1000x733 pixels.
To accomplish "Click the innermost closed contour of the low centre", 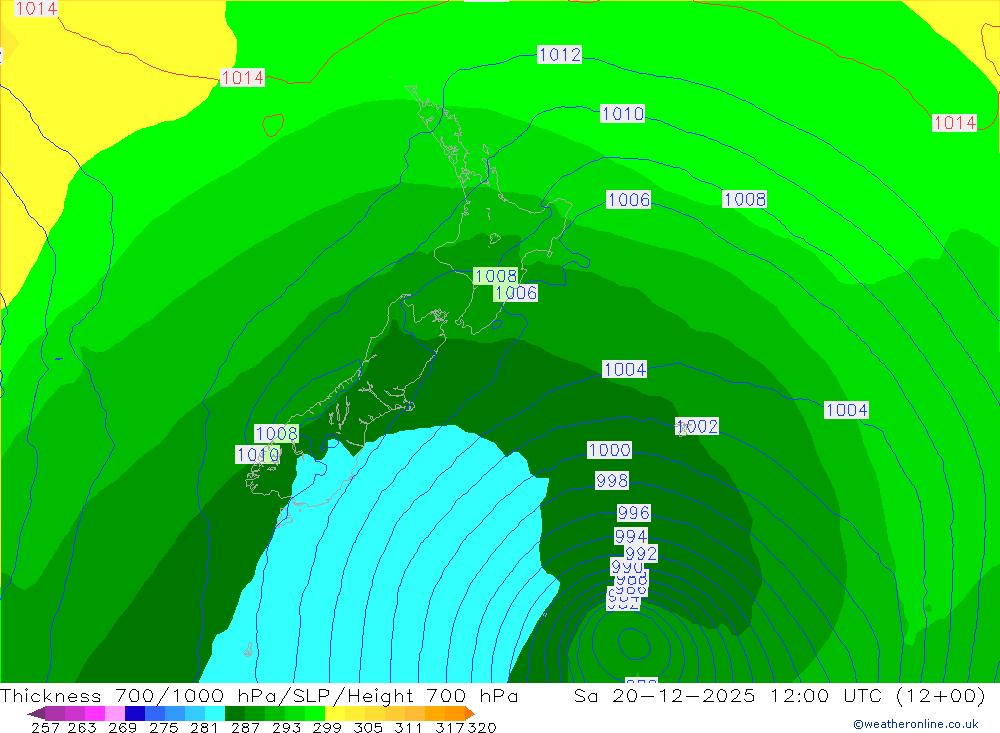I will click(634, 642).
